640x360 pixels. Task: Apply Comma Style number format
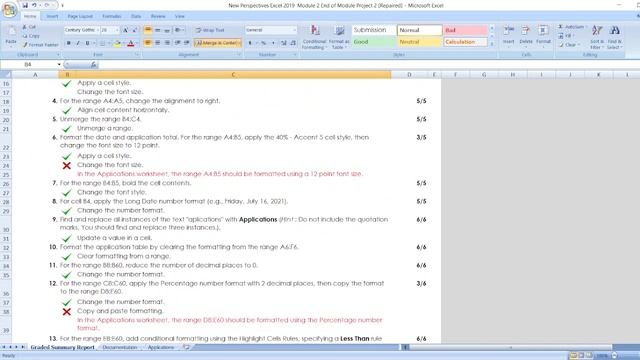273,43
